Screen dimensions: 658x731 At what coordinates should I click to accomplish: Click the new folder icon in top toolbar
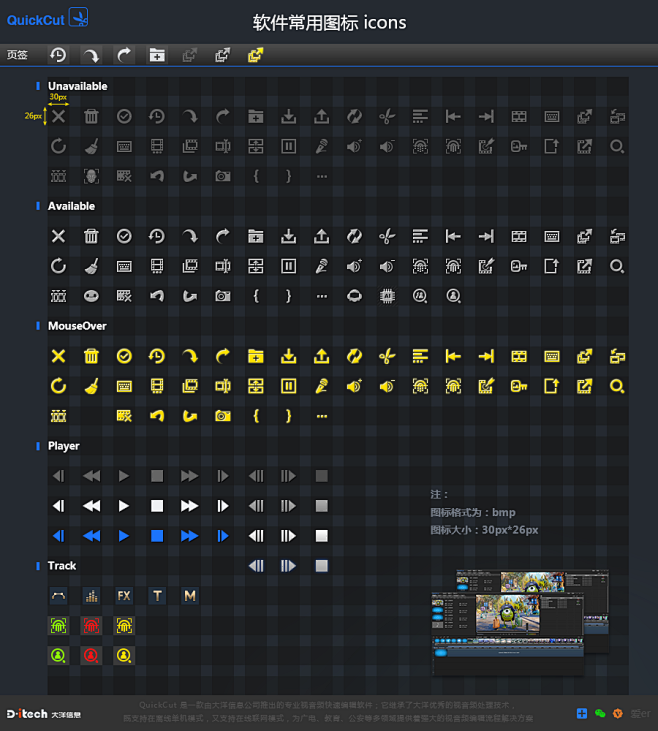pos(157,55)
